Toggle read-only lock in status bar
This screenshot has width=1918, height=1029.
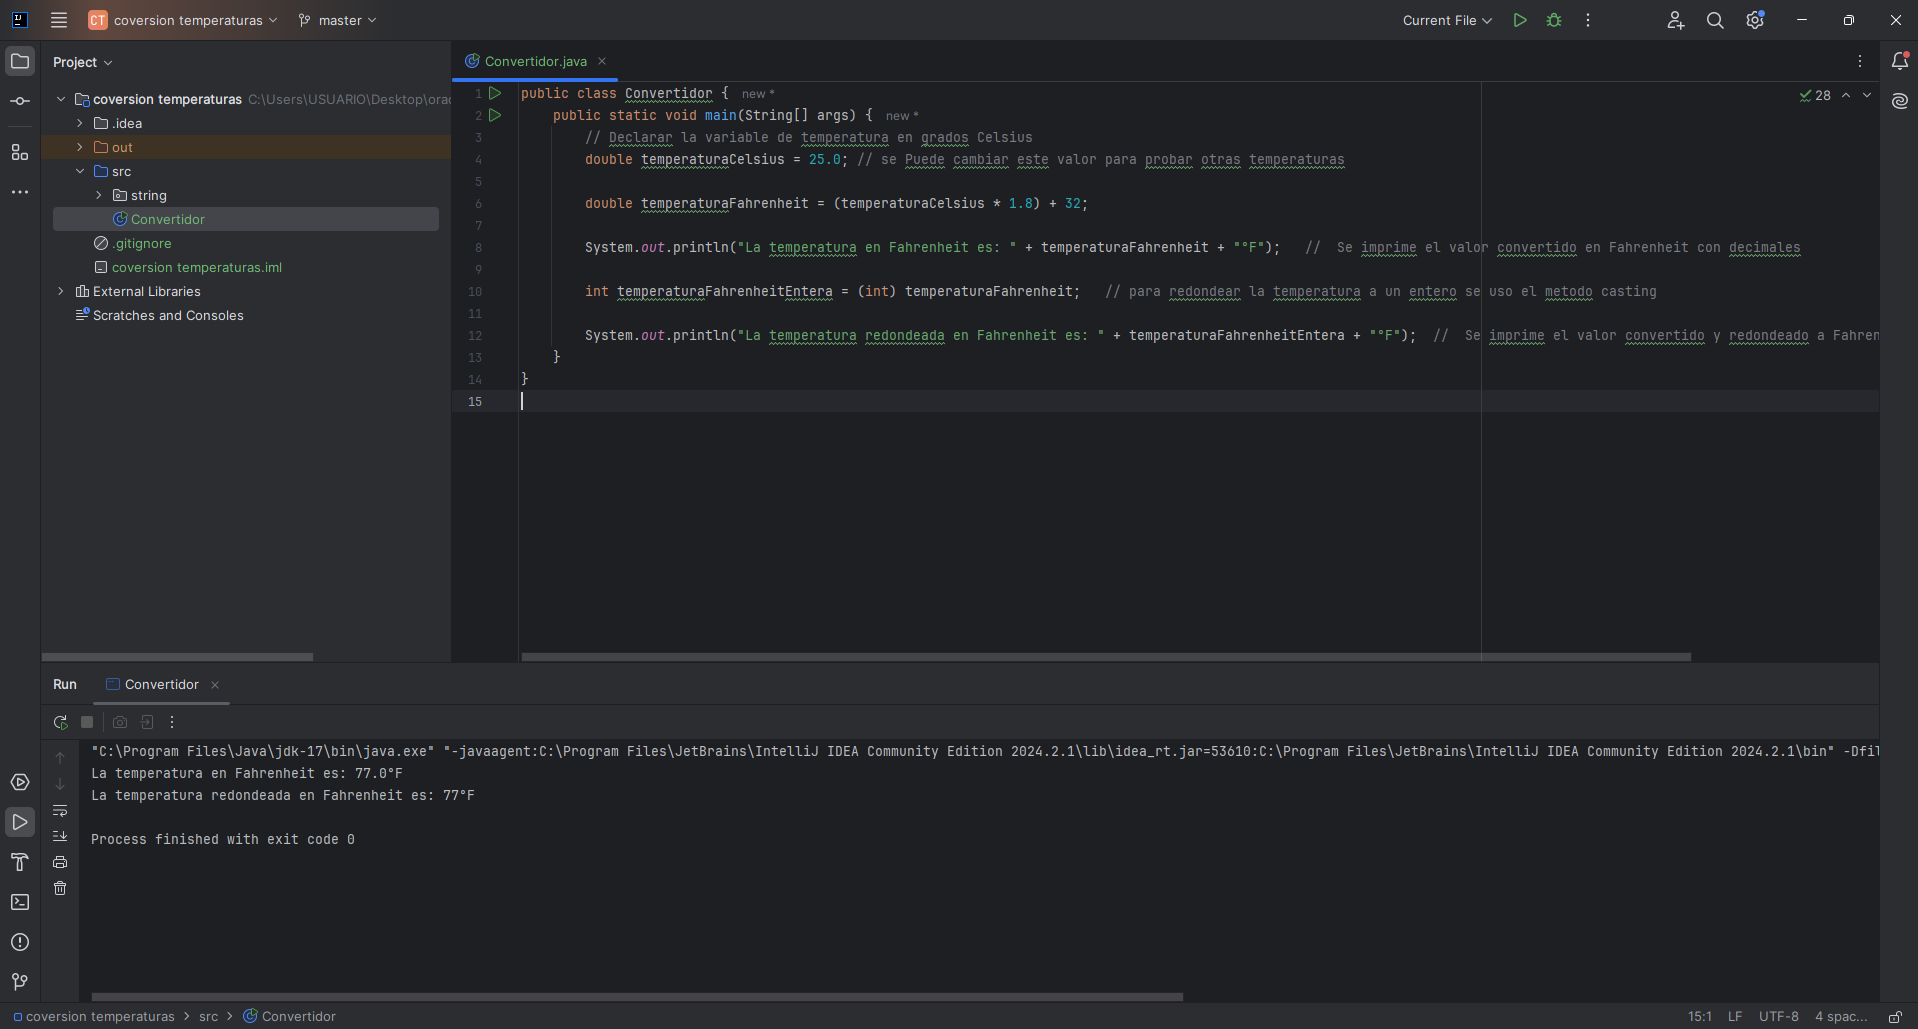coord(1895,1016)
